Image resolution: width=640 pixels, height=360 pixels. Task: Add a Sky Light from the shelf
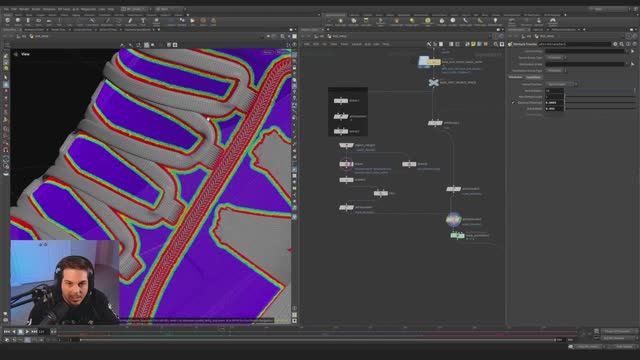(442, 22)
